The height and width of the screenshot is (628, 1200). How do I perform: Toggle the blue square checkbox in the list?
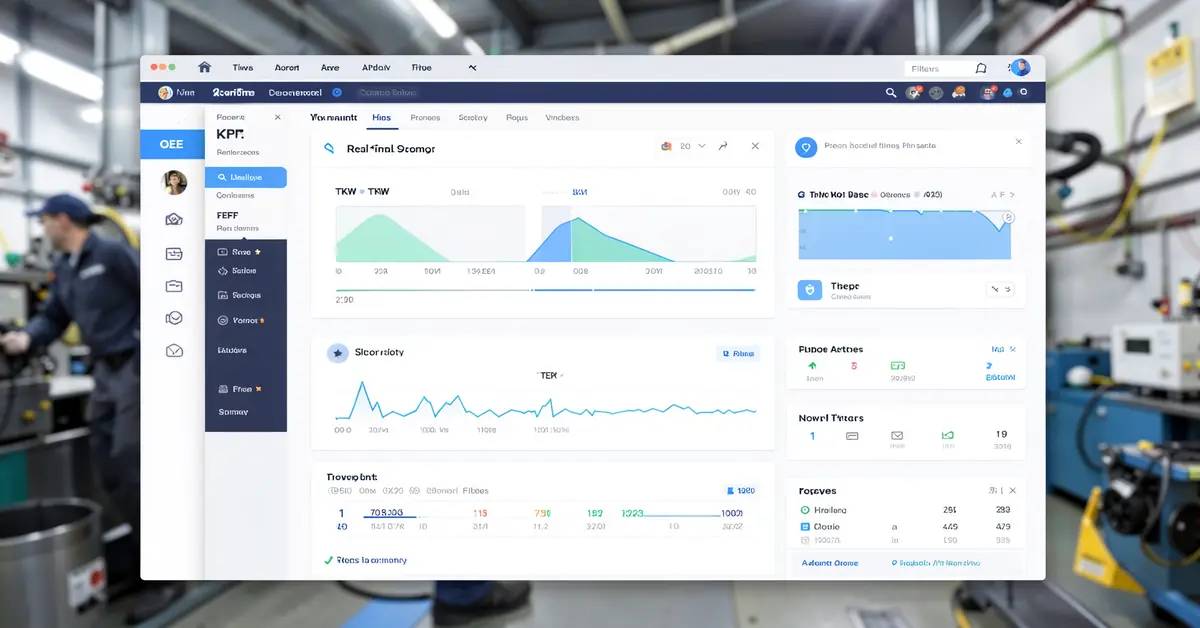tap(805, 526)
